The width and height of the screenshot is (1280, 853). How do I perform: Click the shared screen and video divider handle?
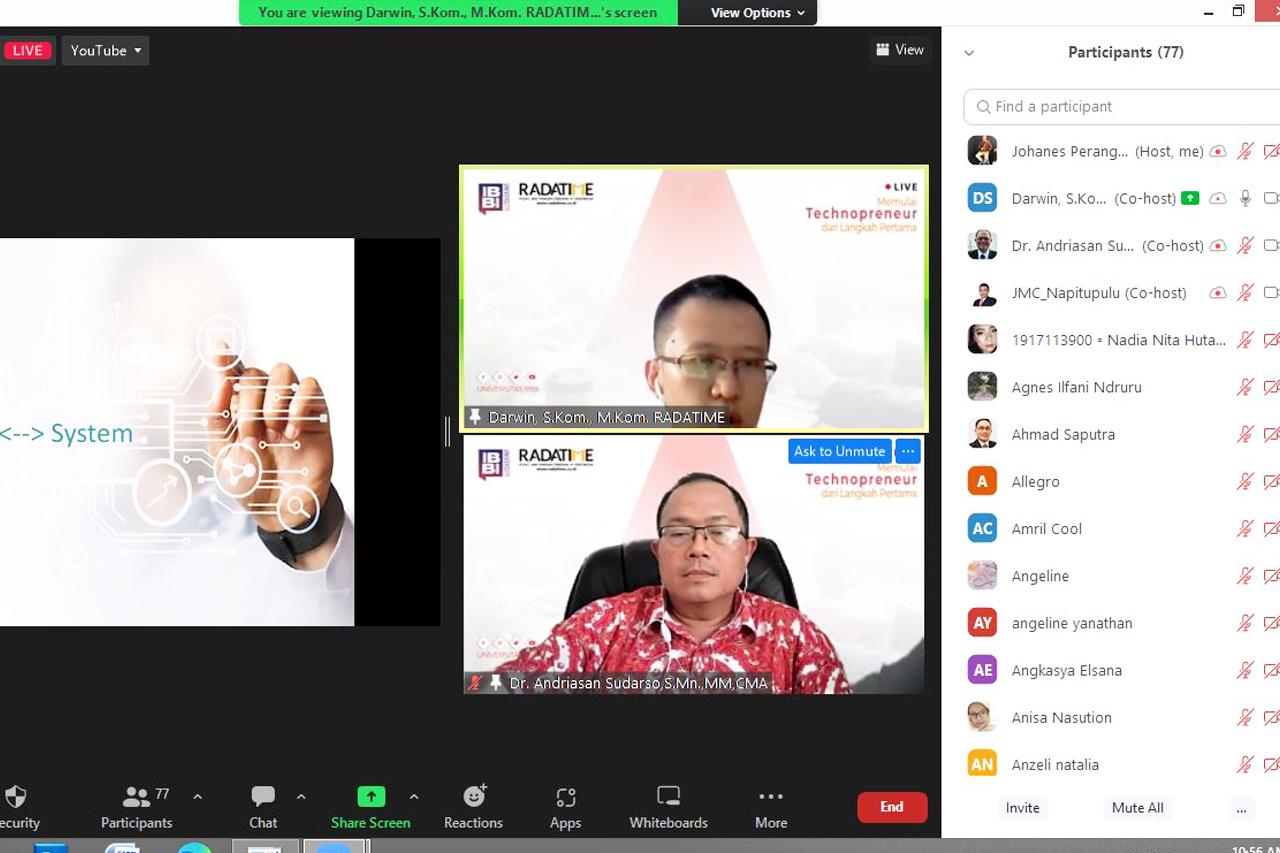tap(447, 431)
